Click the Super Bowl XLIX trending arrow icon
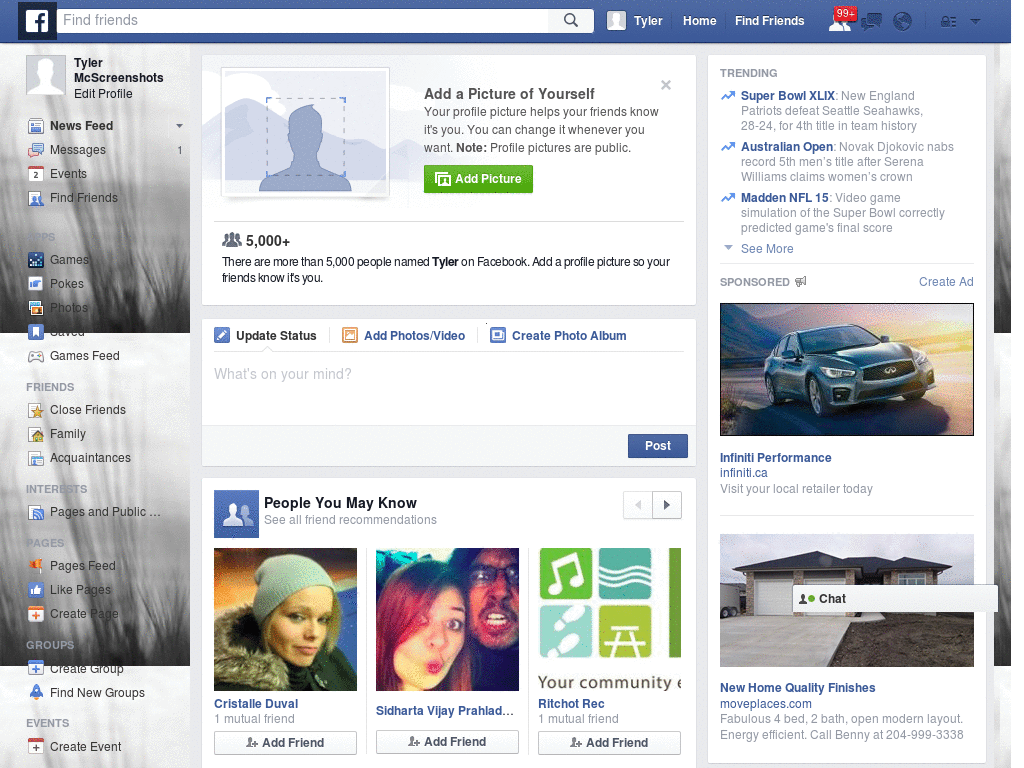This screenshot has height=768, width=1024. pos(728,96)
